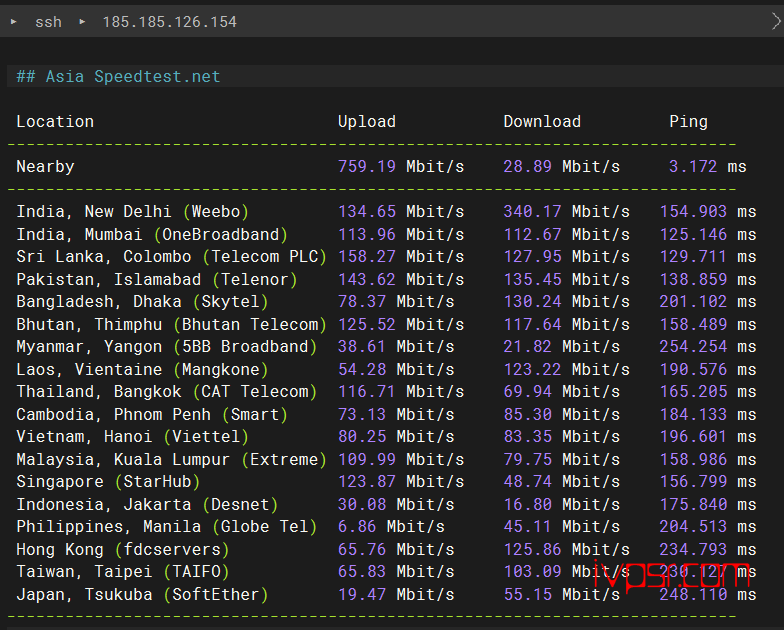Select Hanoi ping value 196.601
Image resolution: width=784 pixels, height=630 pixels.
693,436
